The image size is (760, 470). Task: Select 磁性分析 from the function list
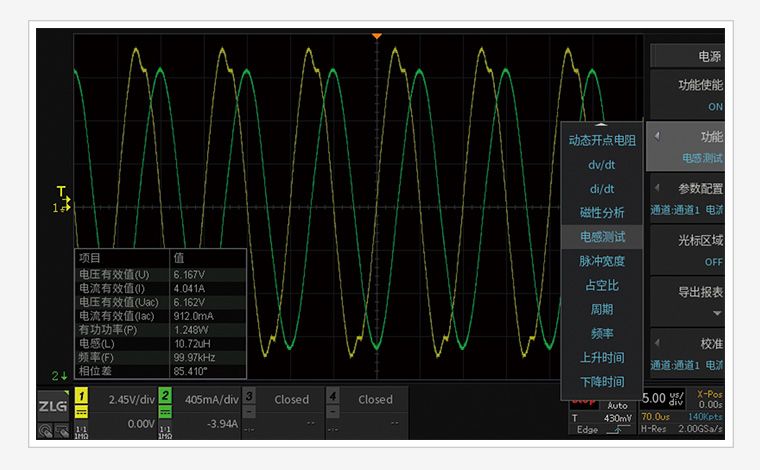tap(602, 213)
